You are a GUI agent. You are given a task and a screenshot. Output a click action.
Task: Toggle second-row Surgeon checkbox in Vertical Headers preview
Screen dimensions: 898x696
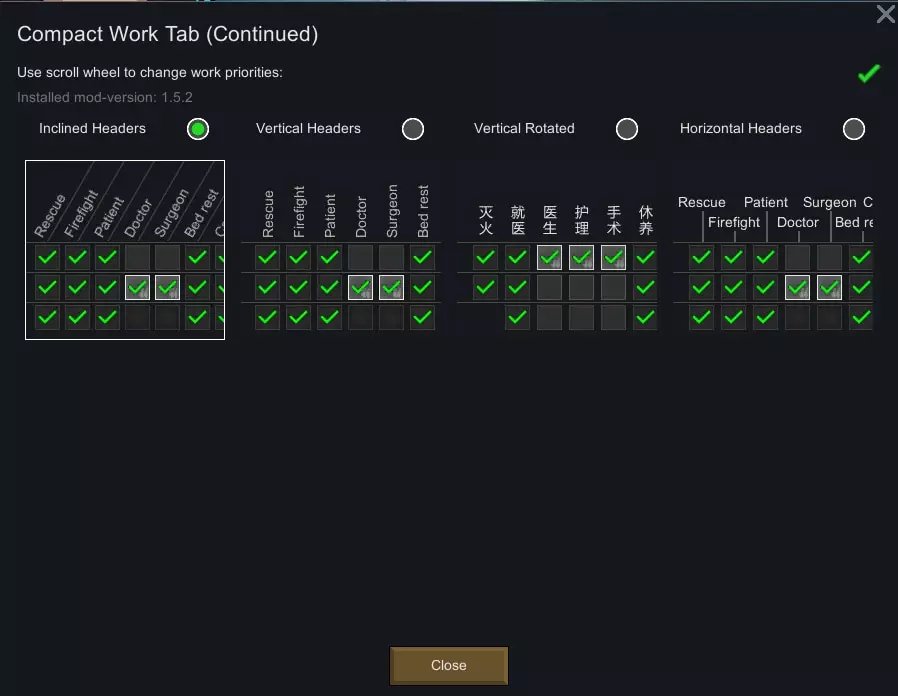[x=391, y=288]
